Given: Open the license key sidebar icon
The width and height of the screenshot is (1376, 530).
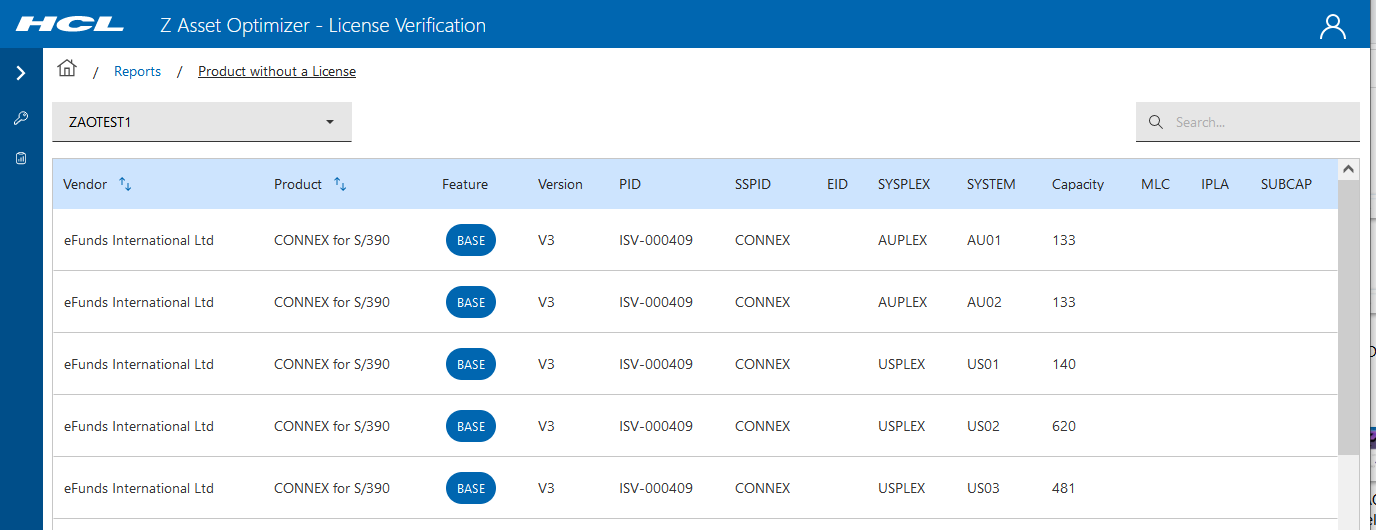Looking at the screenshot, I should [21, 118].
